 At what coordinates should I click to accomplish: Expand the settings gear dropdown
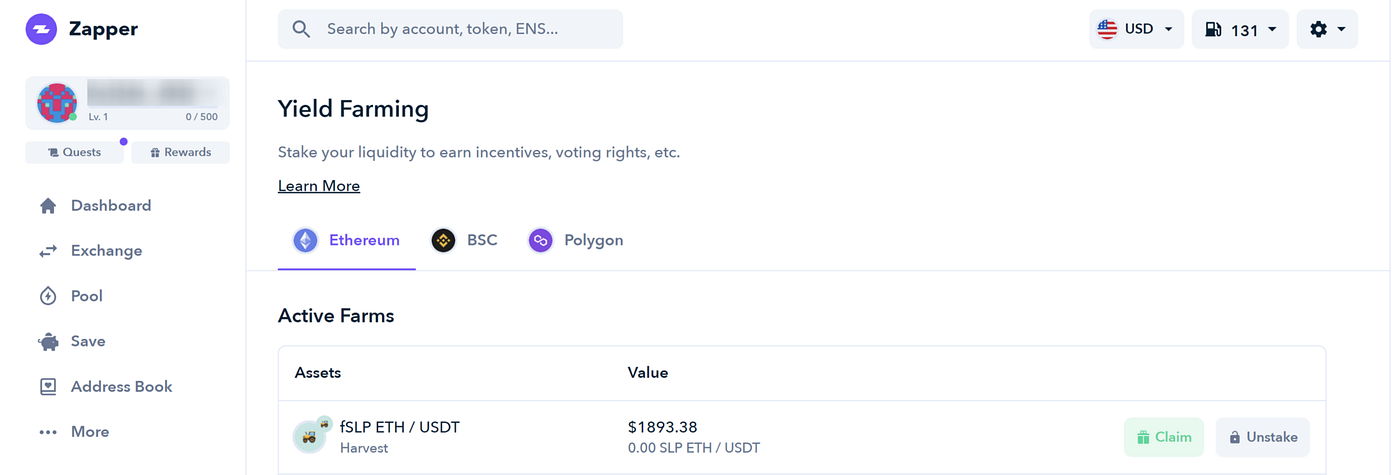point(1327,29)
